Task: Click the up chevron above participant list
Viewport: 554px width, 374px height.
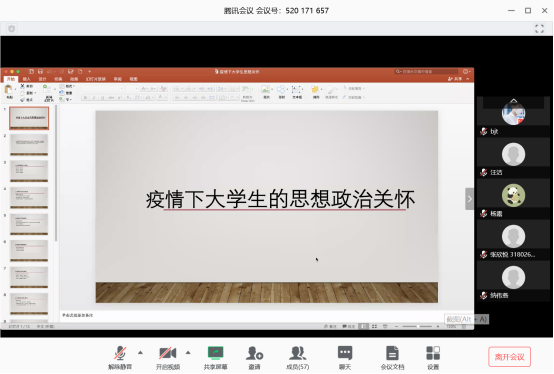Action: click(x=513, y=101)
